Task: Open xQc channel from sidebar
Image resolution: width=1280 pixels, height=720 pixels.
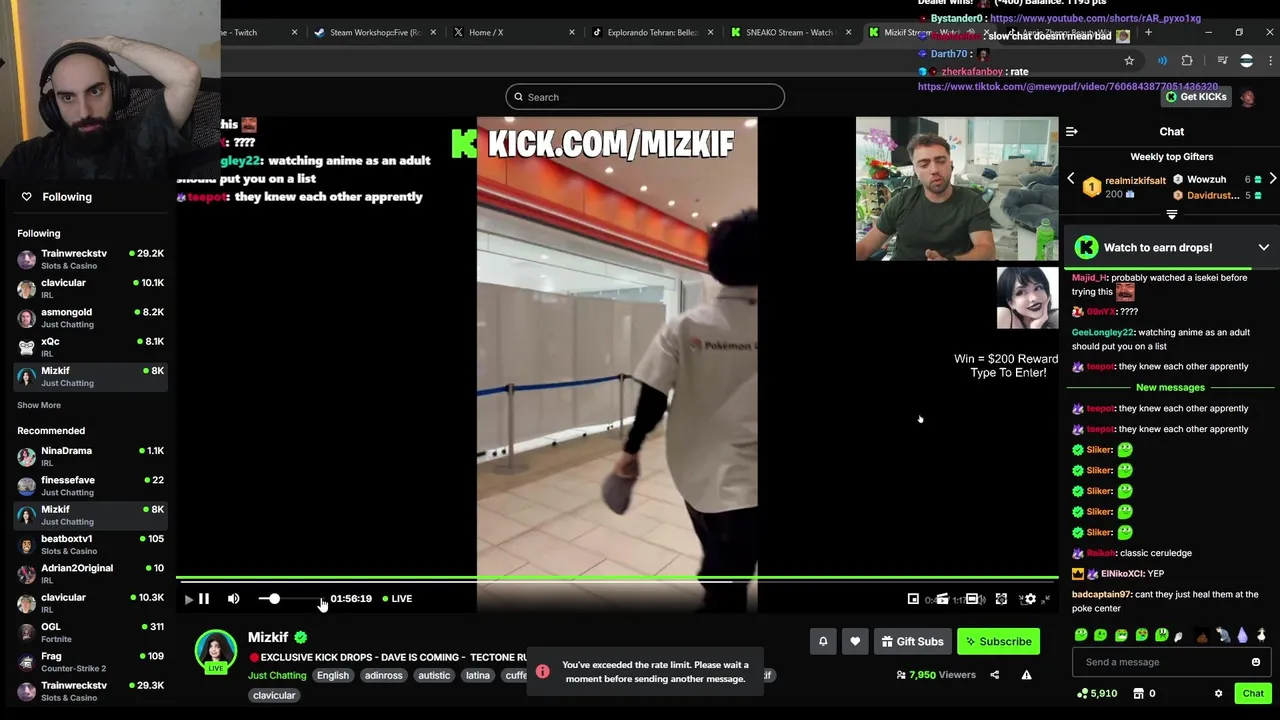Action: point(90,347)
